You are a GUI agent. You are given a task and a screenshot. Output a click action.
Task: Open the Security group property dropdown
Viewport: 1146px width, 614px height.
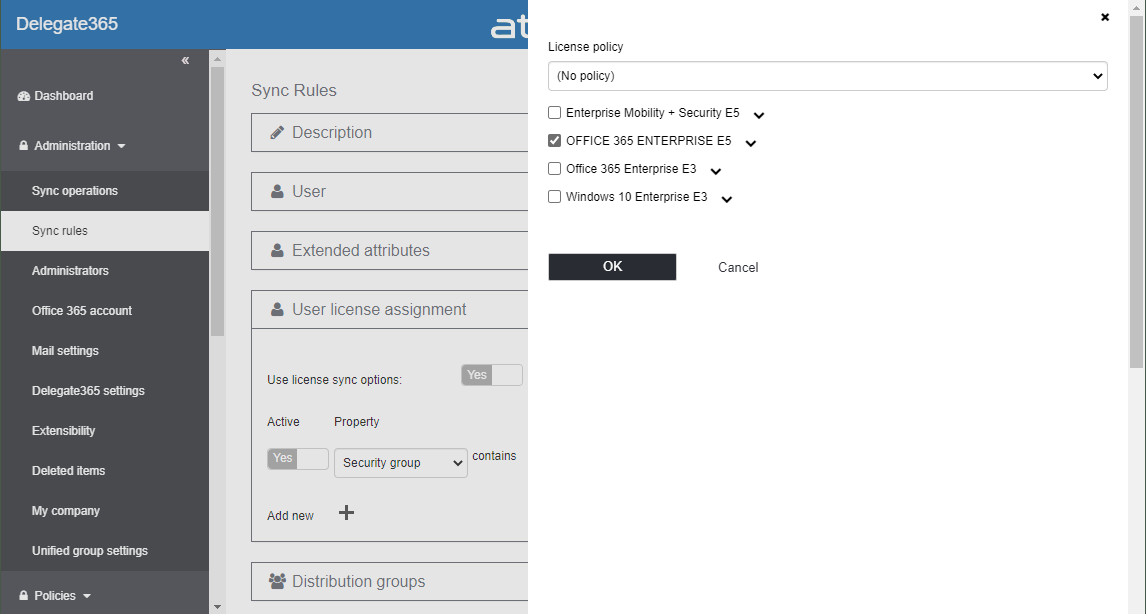400,463
